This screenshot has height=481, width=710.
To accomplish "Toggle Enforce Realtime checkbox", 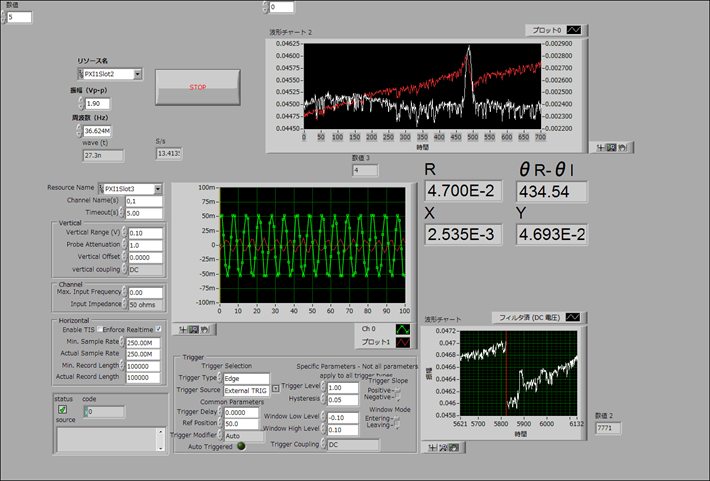I will tap(158, 329).
